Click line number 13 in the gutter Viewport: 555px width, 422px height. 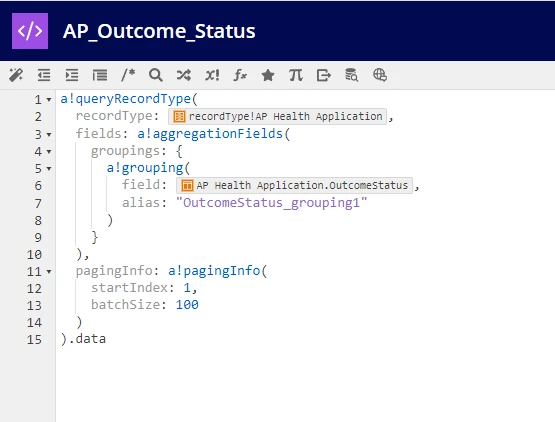[x=34, y=306]
